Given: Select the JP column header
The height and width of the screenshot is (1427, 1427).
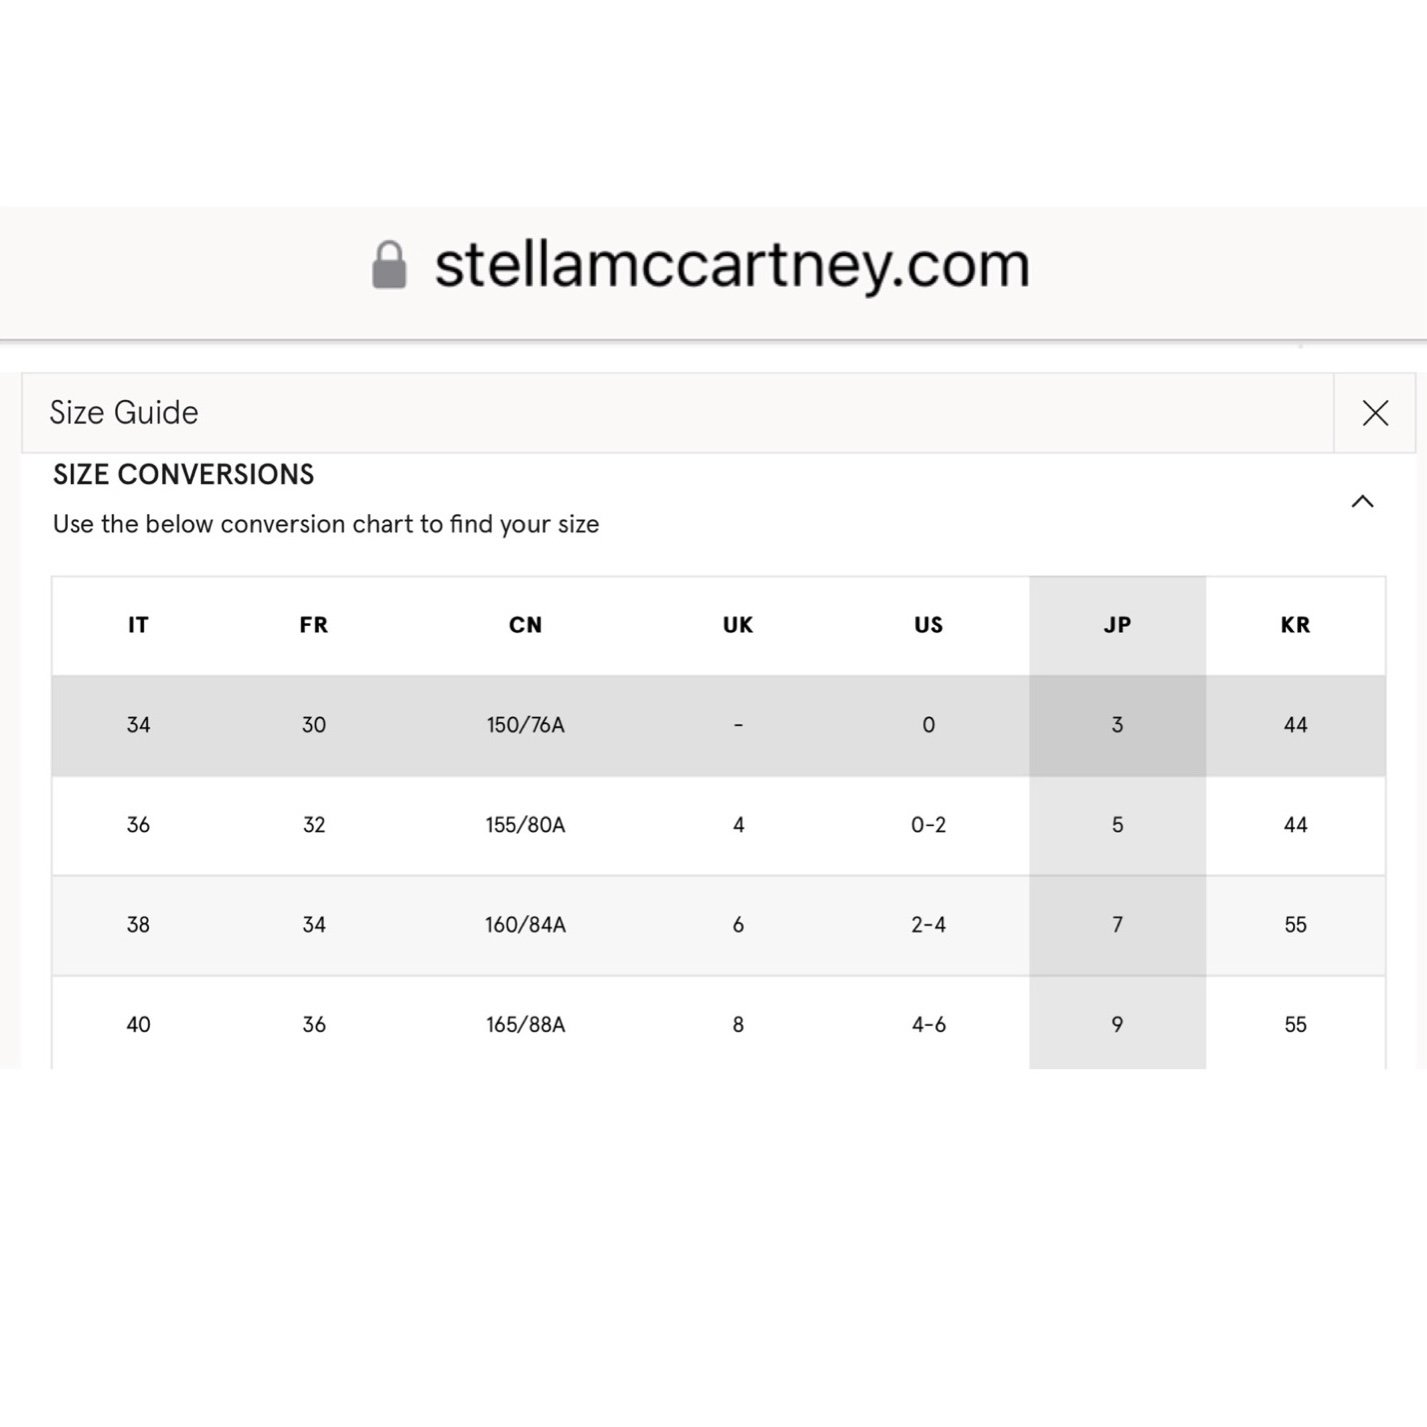Looking at the screenshot, I should point(1117,625).
